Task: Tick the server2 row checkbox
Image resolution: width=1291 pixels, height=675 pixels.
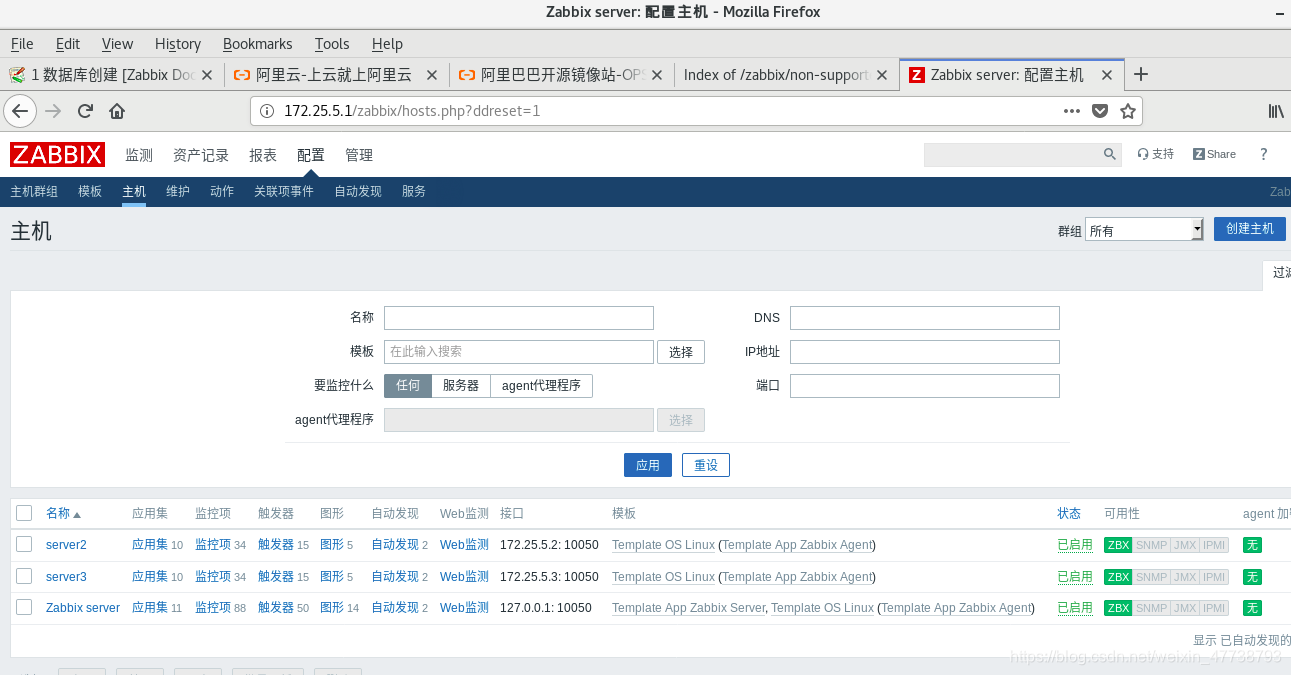Action: pyautogui.click(x=24, y=544)
